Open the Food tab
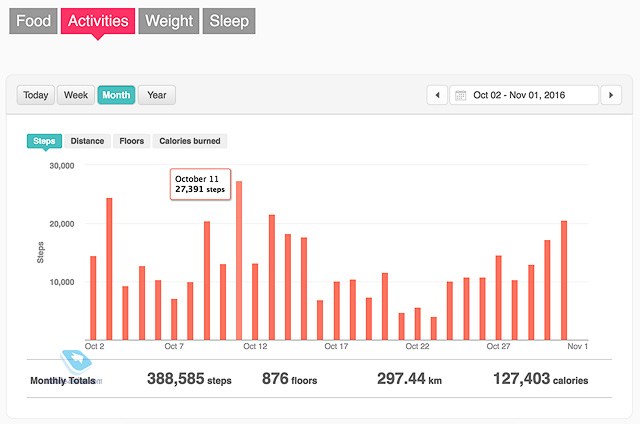The width and height of the screenshot is (640, 424). point(33,21)
